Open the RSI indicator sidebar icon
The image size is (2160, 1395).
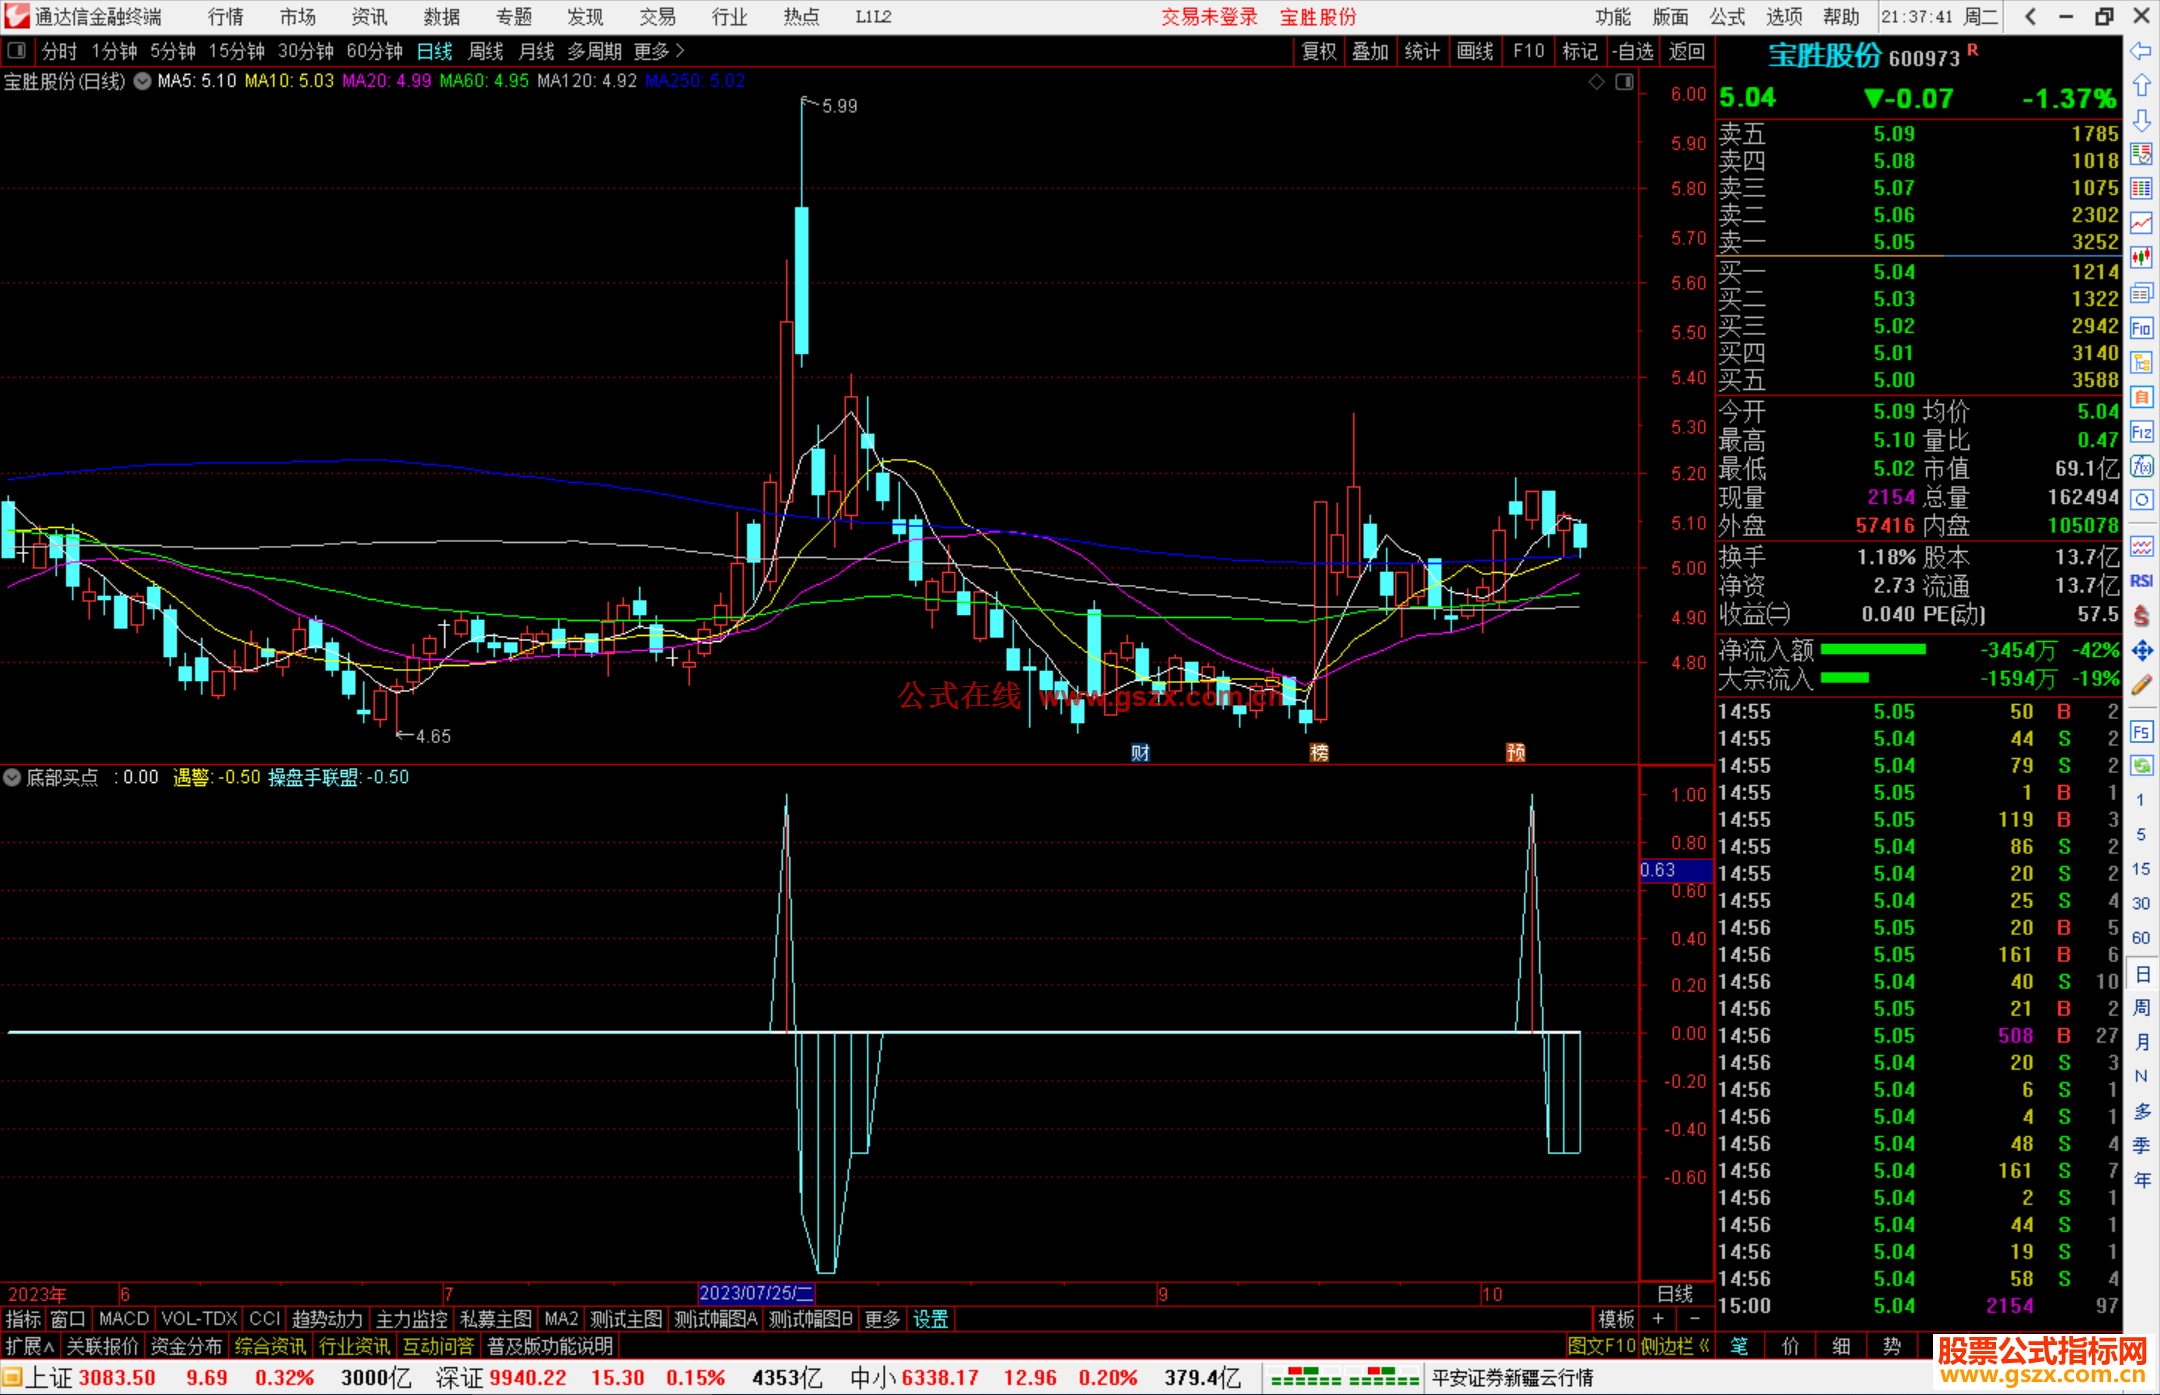tap(2141, 581)
